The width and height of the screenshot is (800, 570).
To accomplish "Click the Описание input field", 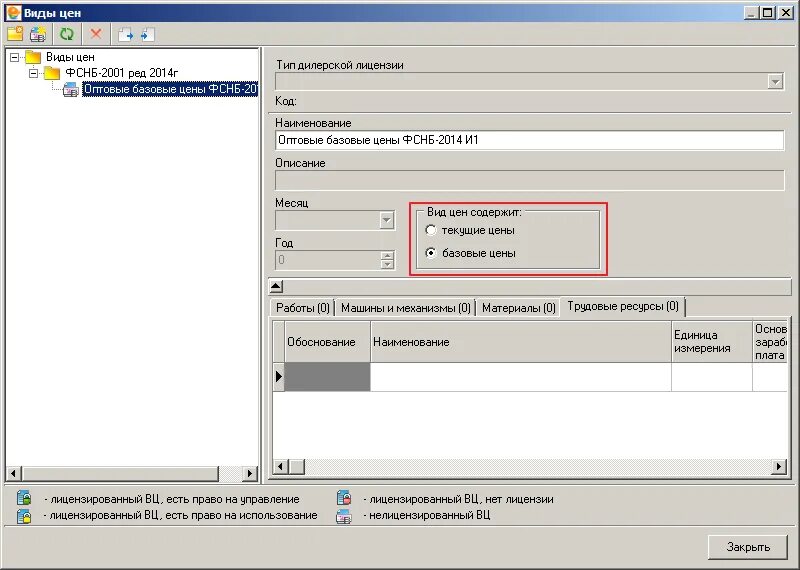I will pyautogui.click(x=529, y=180).
